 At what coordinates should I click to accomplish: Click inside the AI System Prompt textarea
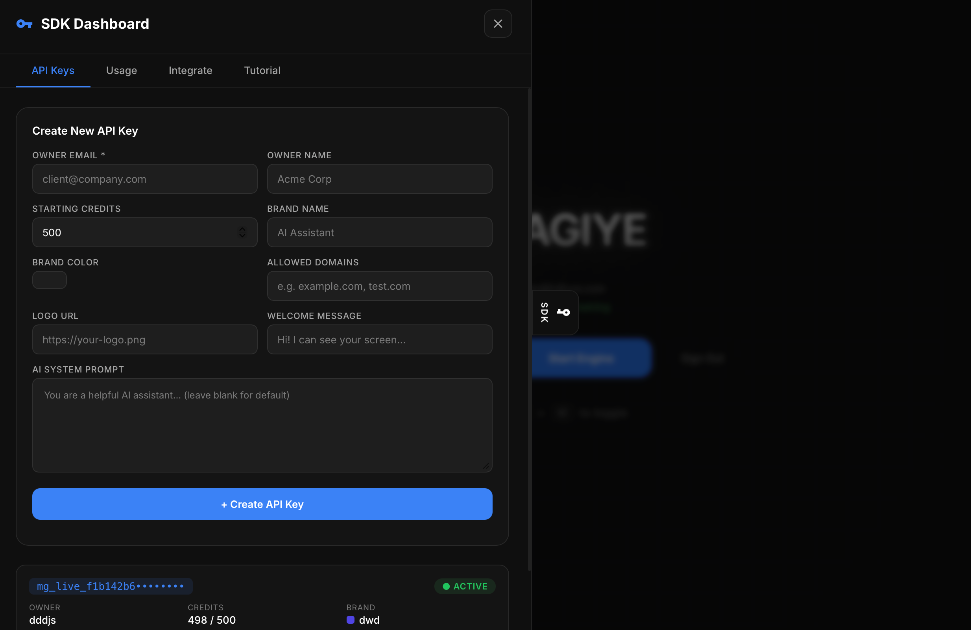click(x=262, y=425)
